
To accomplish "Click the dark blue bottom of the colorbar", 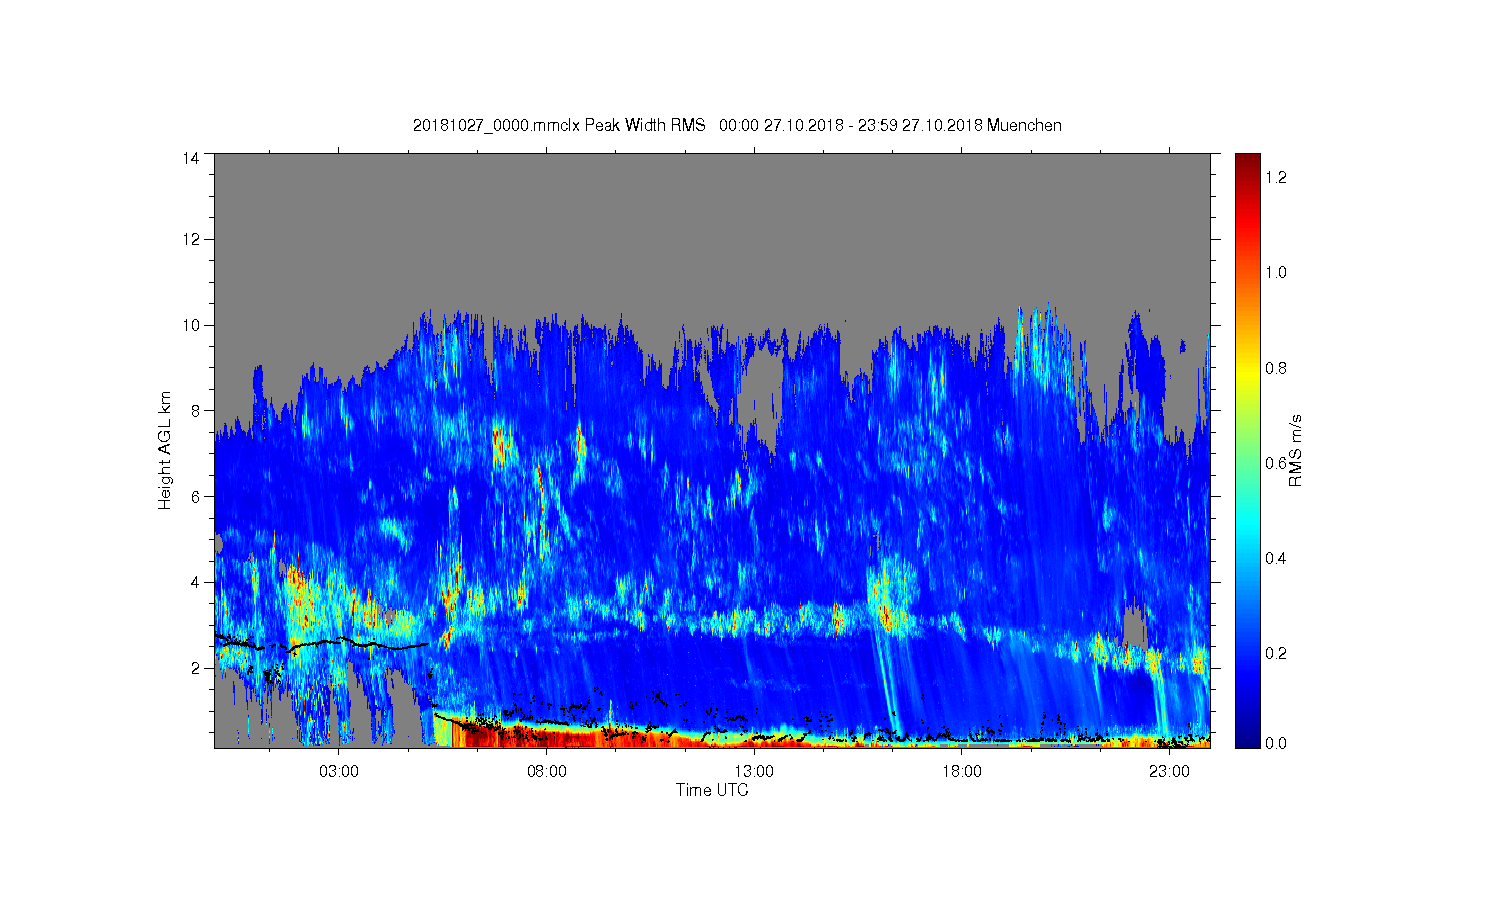I will pyautogui.click(x=1247, y=738).
